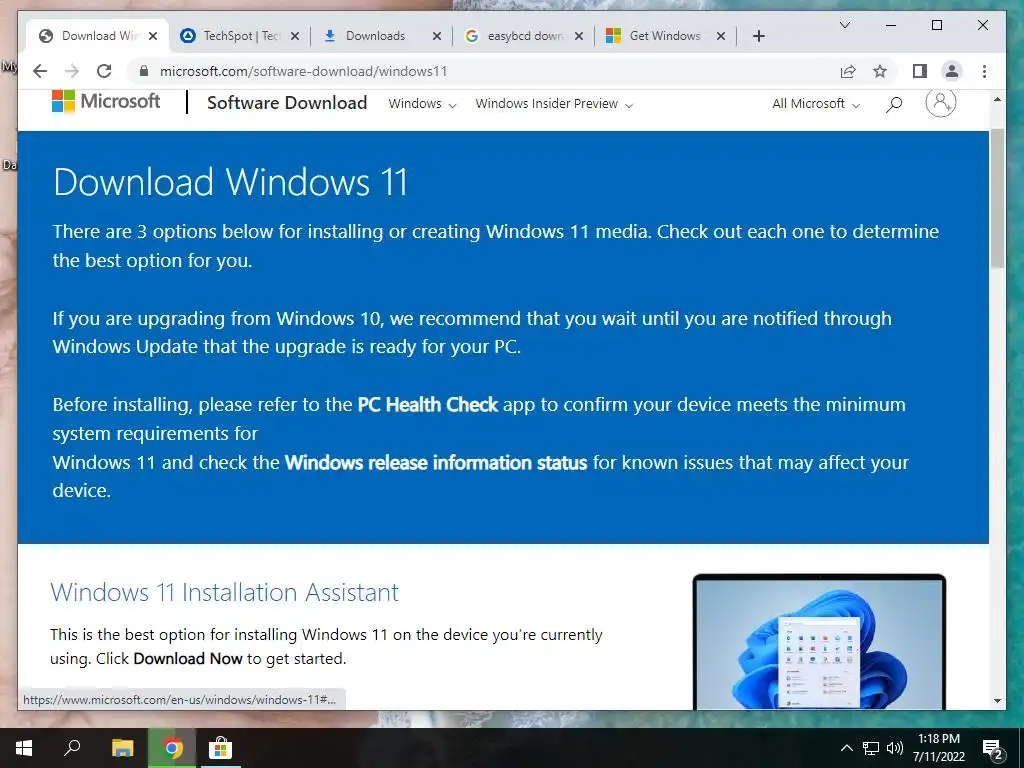The width and height of the screenshot is (1024, 768).
Task: Close the Get Windows tab
Action: (720, 36)
